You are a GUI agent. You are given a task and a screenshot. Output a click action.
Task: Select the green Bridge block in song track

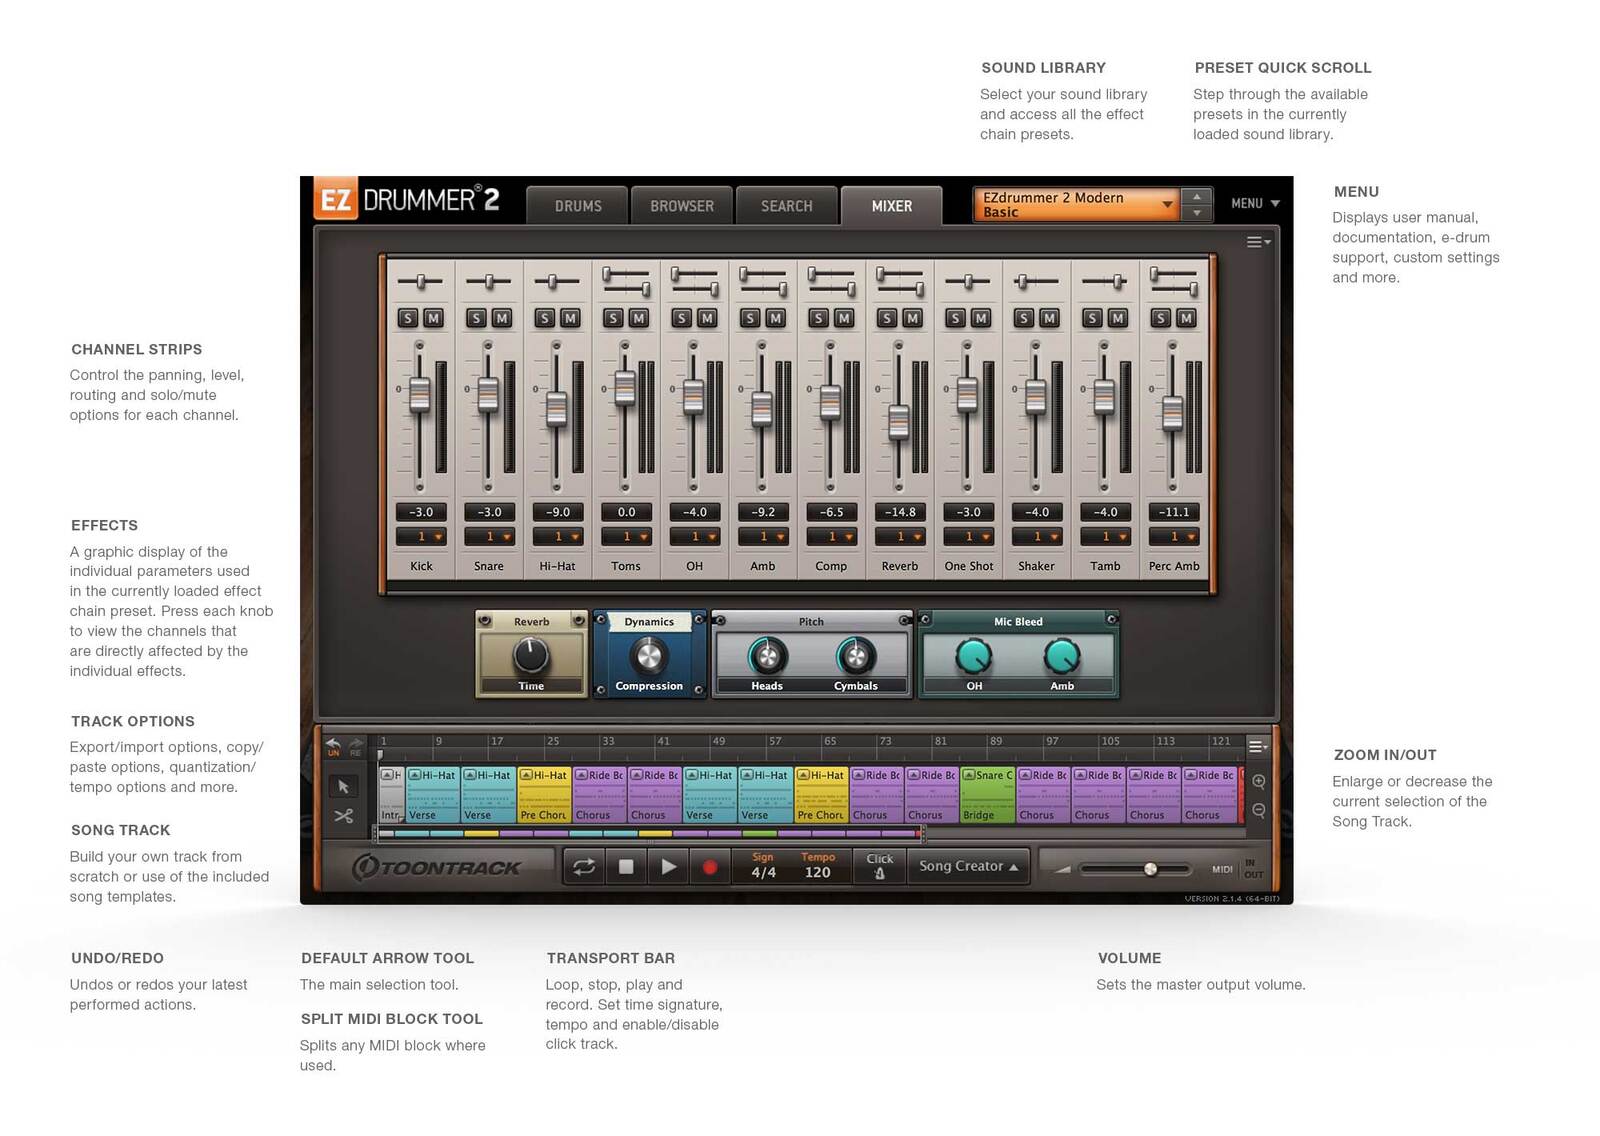(987, 796)
